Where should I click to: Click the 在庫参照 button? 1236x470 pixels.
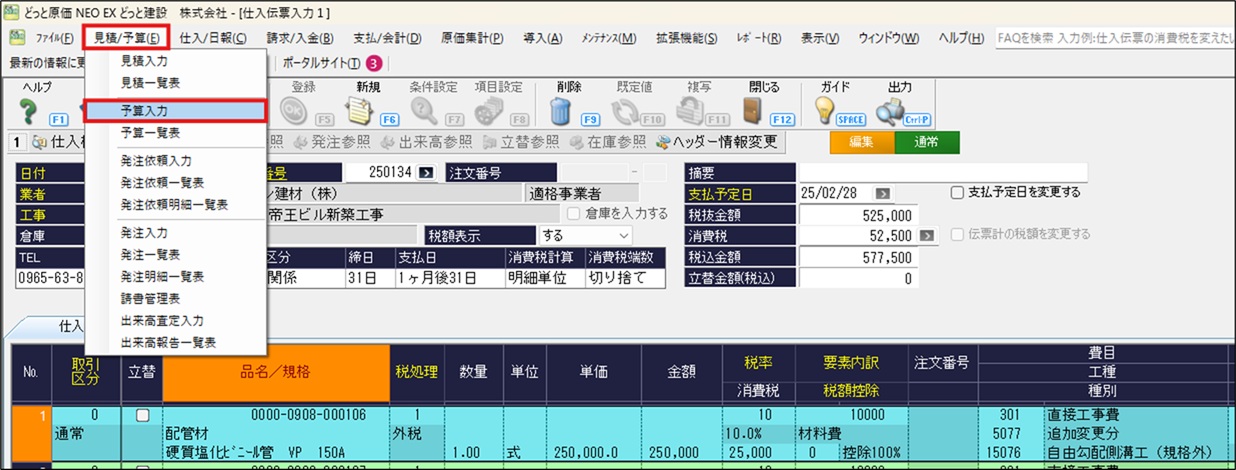610,142
